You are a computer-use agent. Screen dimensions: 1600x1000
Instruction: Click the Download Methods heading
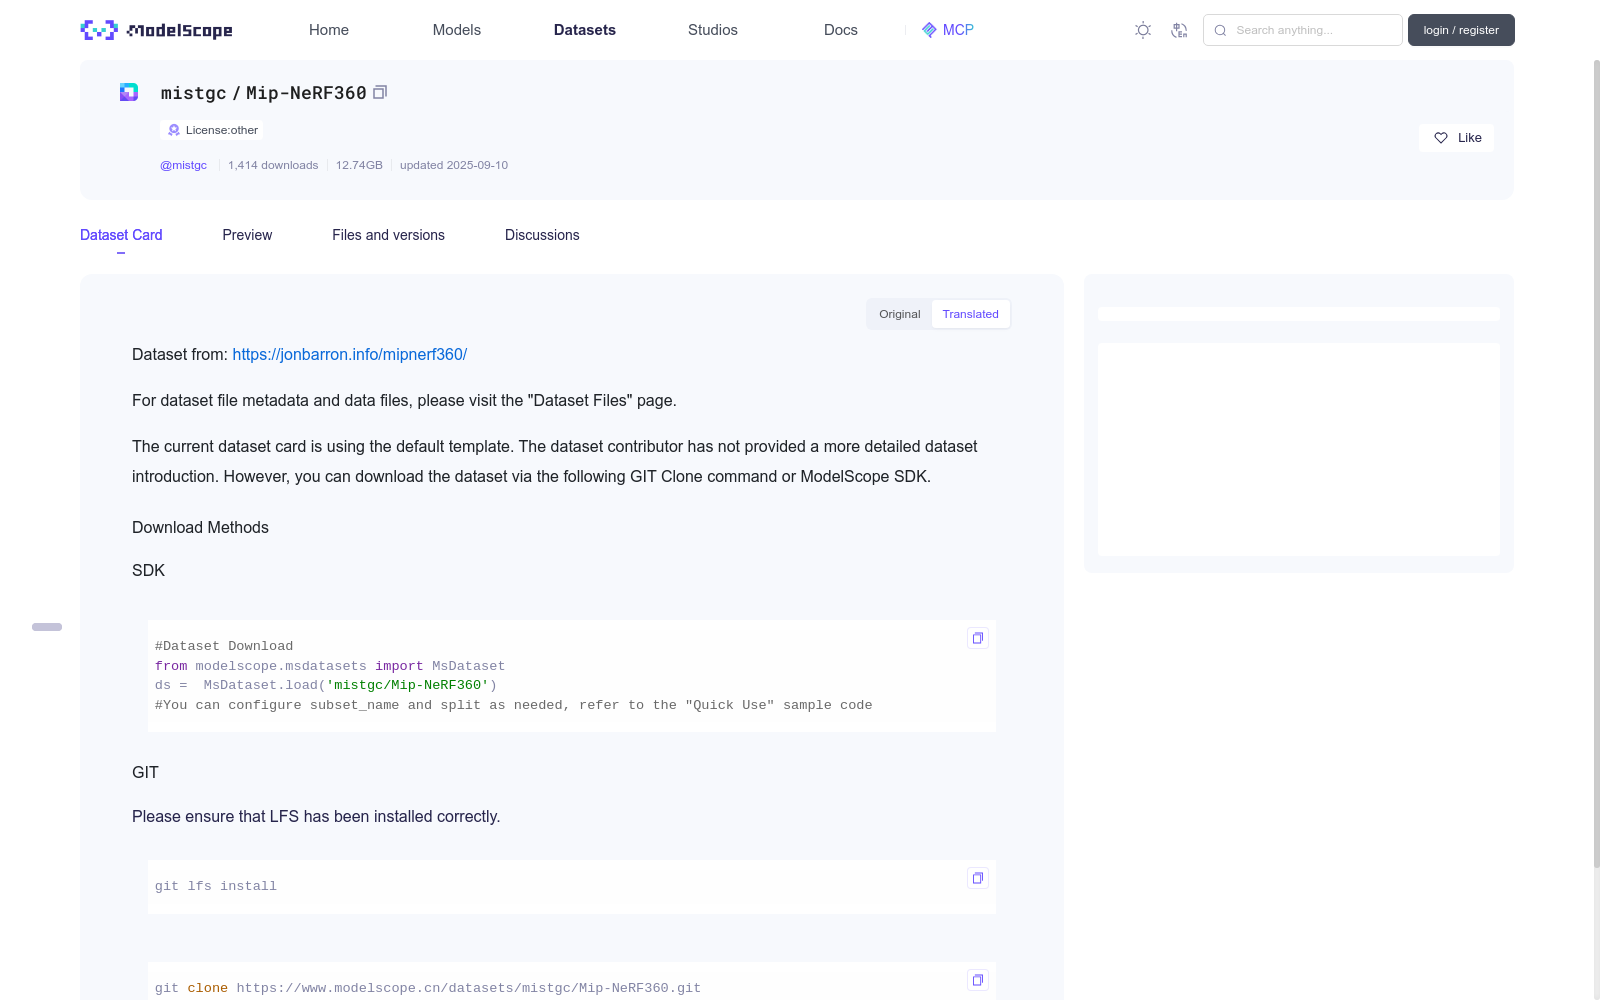tap(200, 527)
